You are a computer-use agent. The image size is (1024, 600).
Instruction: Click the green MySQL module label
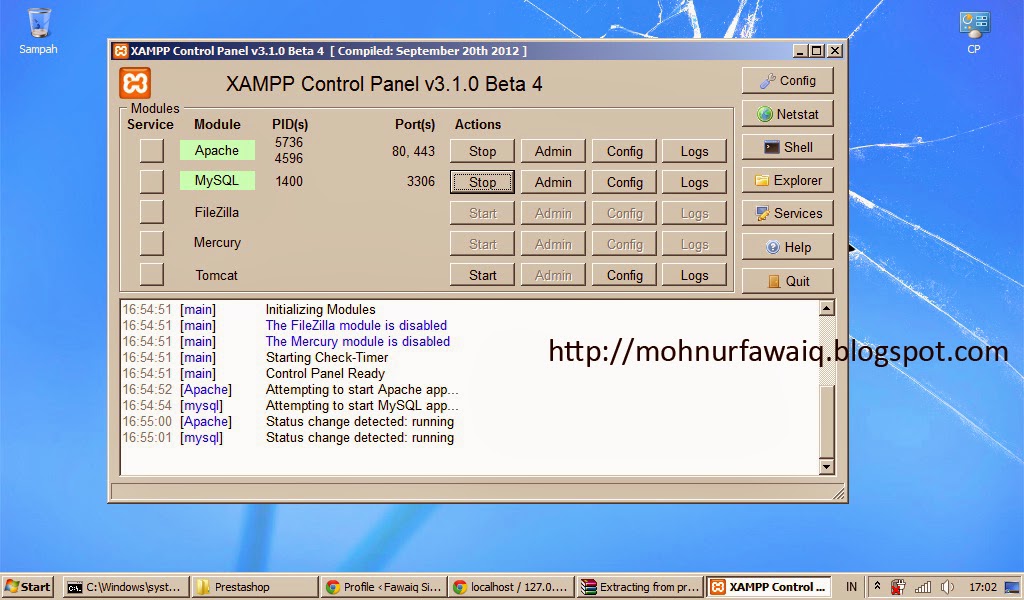(x=217, y=180)
